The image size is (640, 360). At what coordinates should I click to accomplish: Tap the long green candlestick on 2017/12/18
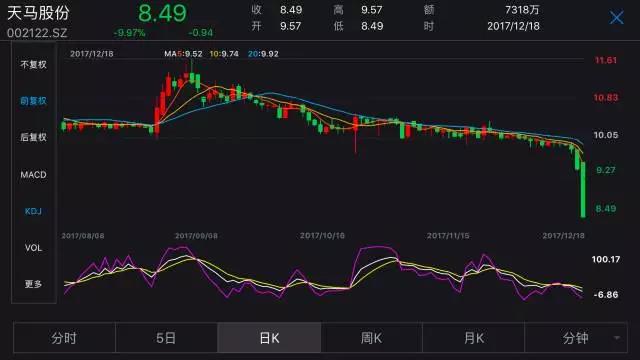click(x=583, y=189)
